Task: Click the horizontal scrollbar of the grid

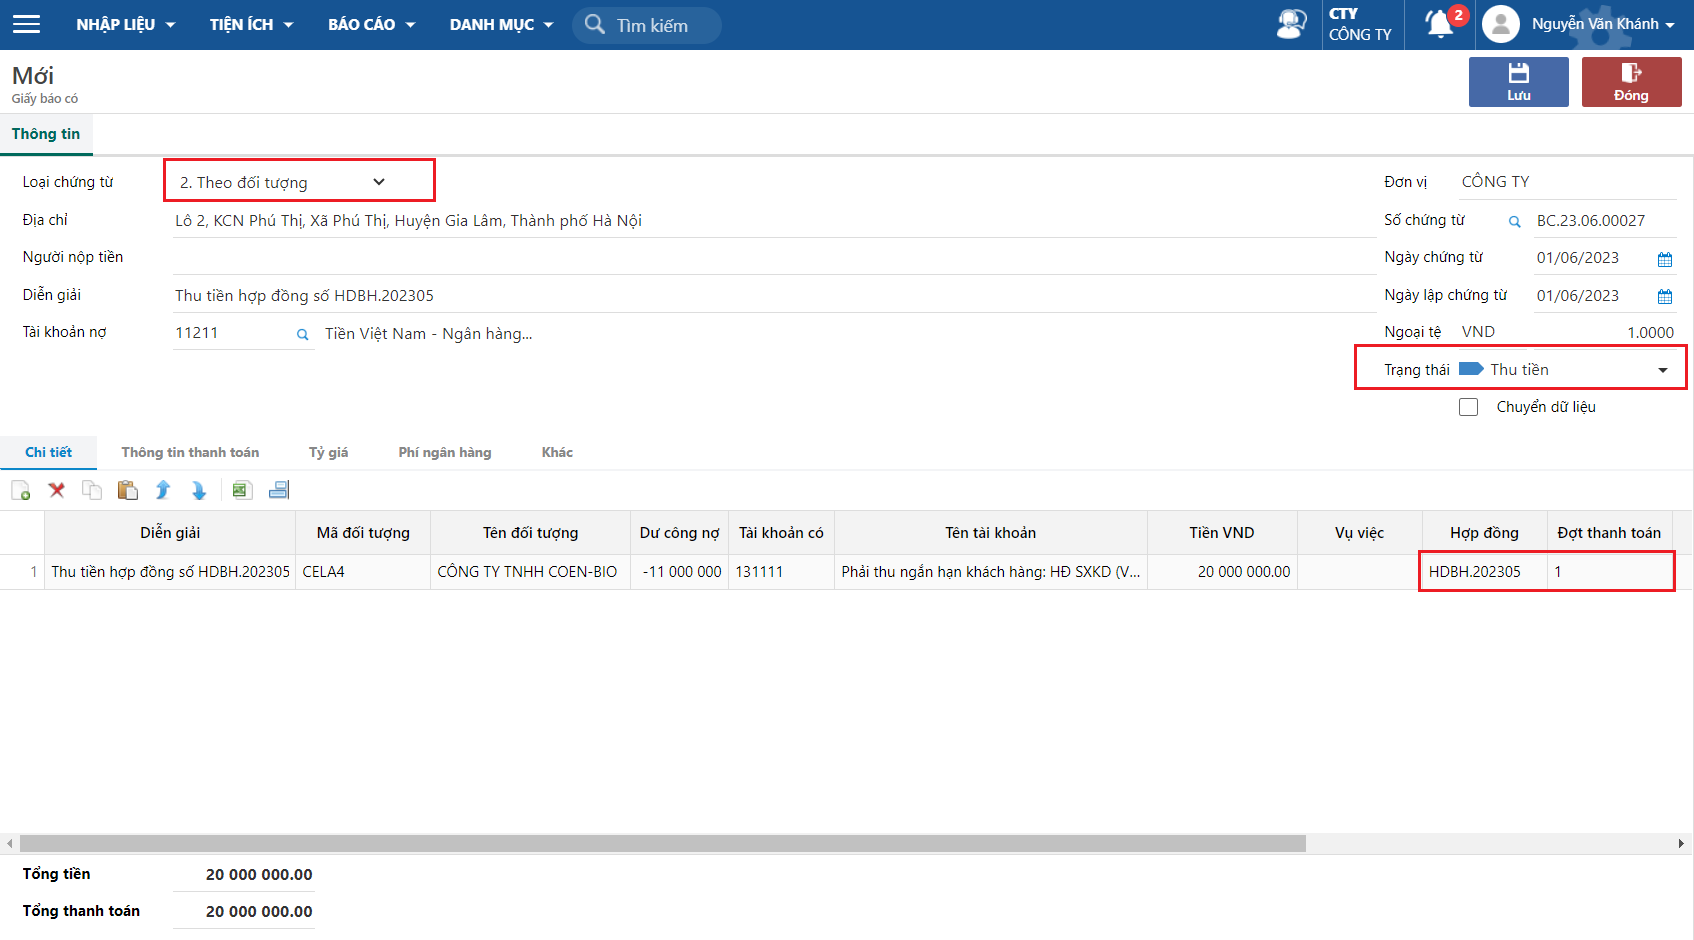Action: click(x=662, y=843)
